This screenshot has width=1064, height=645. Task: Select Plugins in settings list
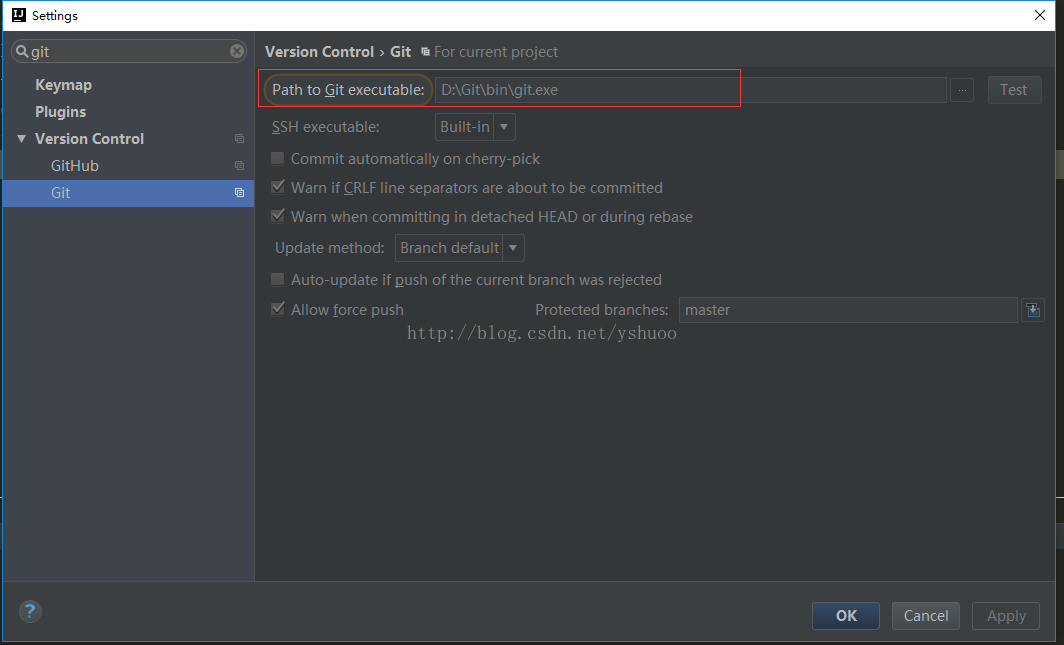pos(60,112)
